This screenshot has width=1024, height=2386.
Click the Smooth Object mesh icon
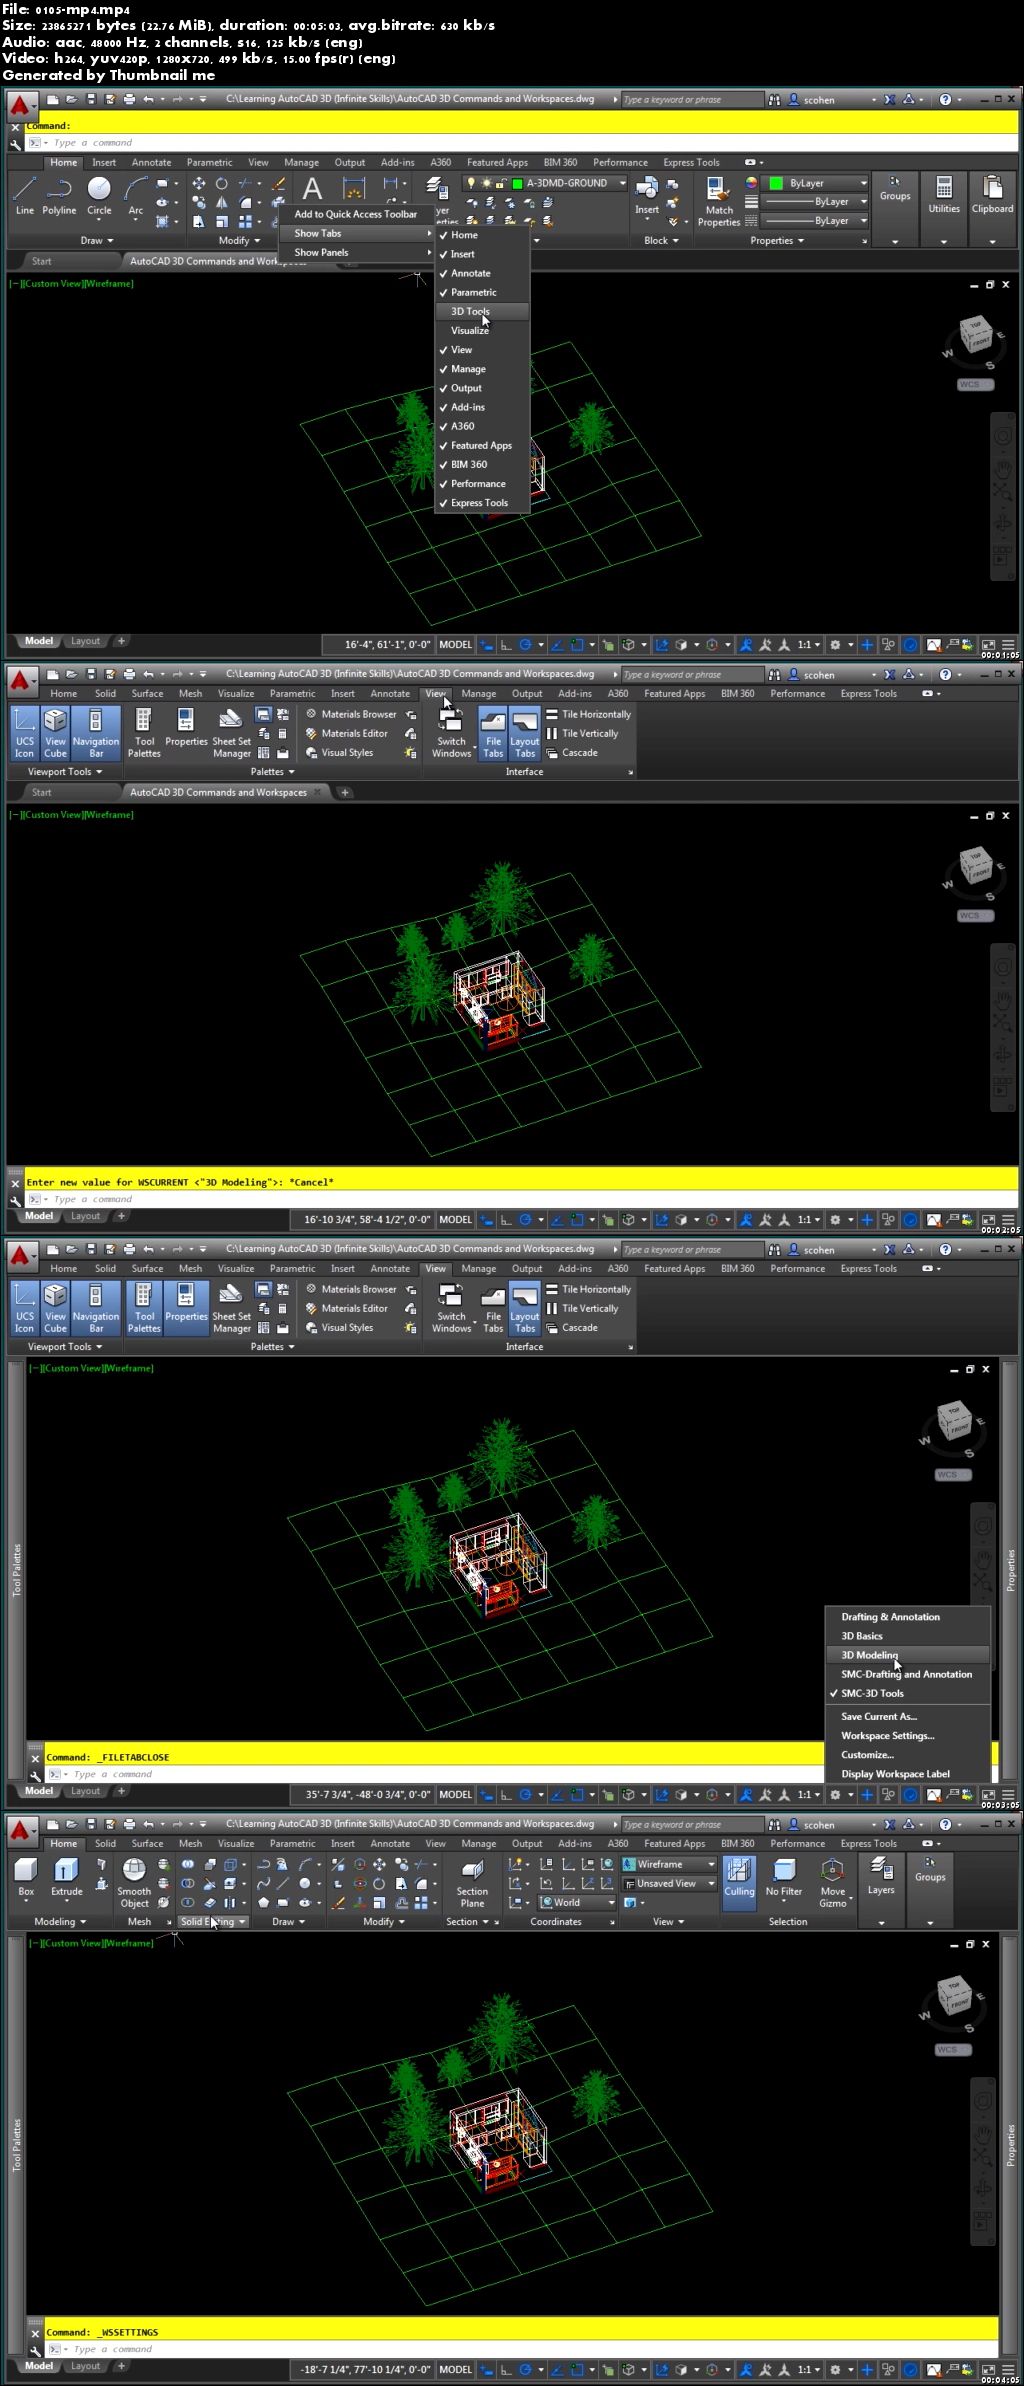tap(134, 1882)
